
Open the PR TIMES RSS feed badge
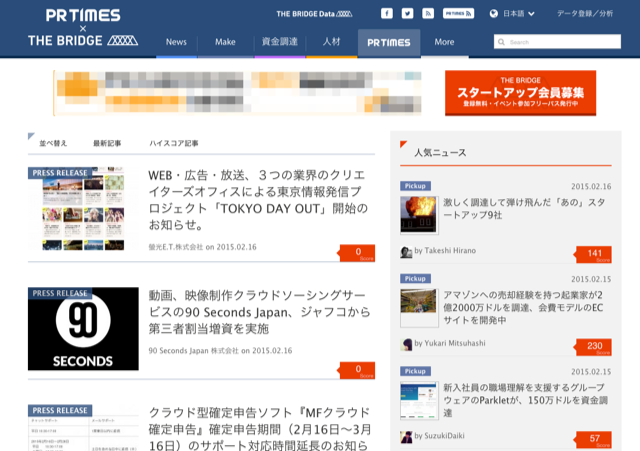[458, 13]
